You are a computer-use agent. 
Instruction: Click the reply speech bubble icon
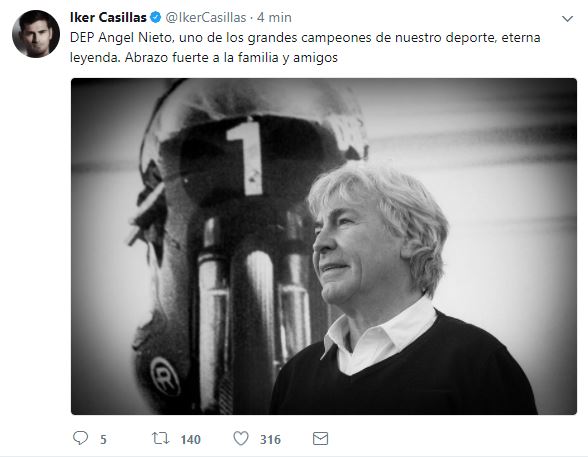(x=80, y=438)
